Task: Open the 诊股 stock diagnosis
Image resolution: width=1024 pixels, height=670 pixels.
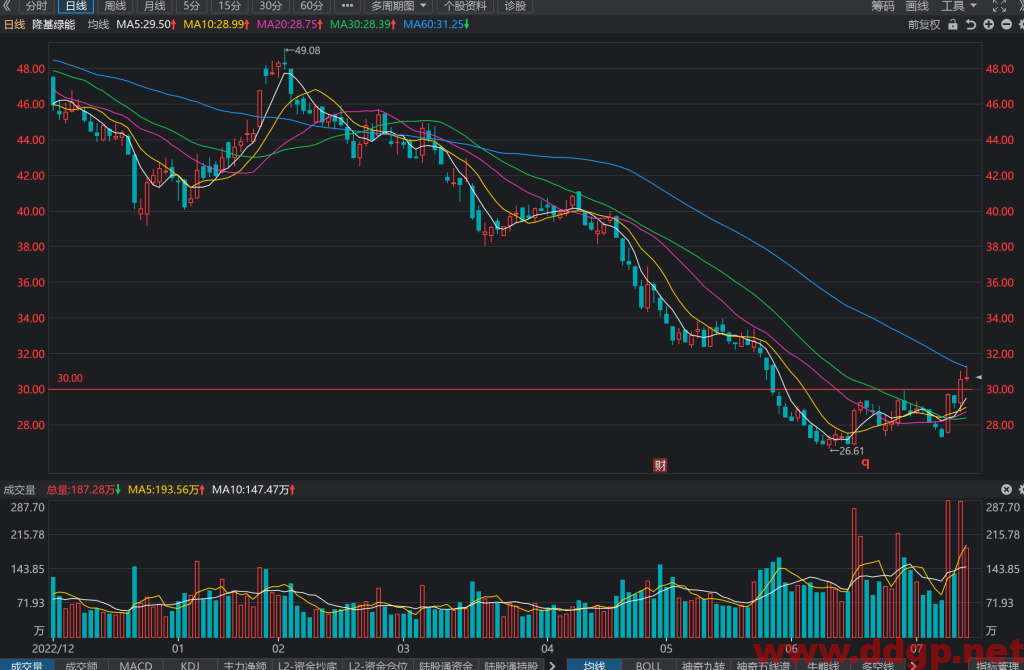Action: tap(515, 6)
